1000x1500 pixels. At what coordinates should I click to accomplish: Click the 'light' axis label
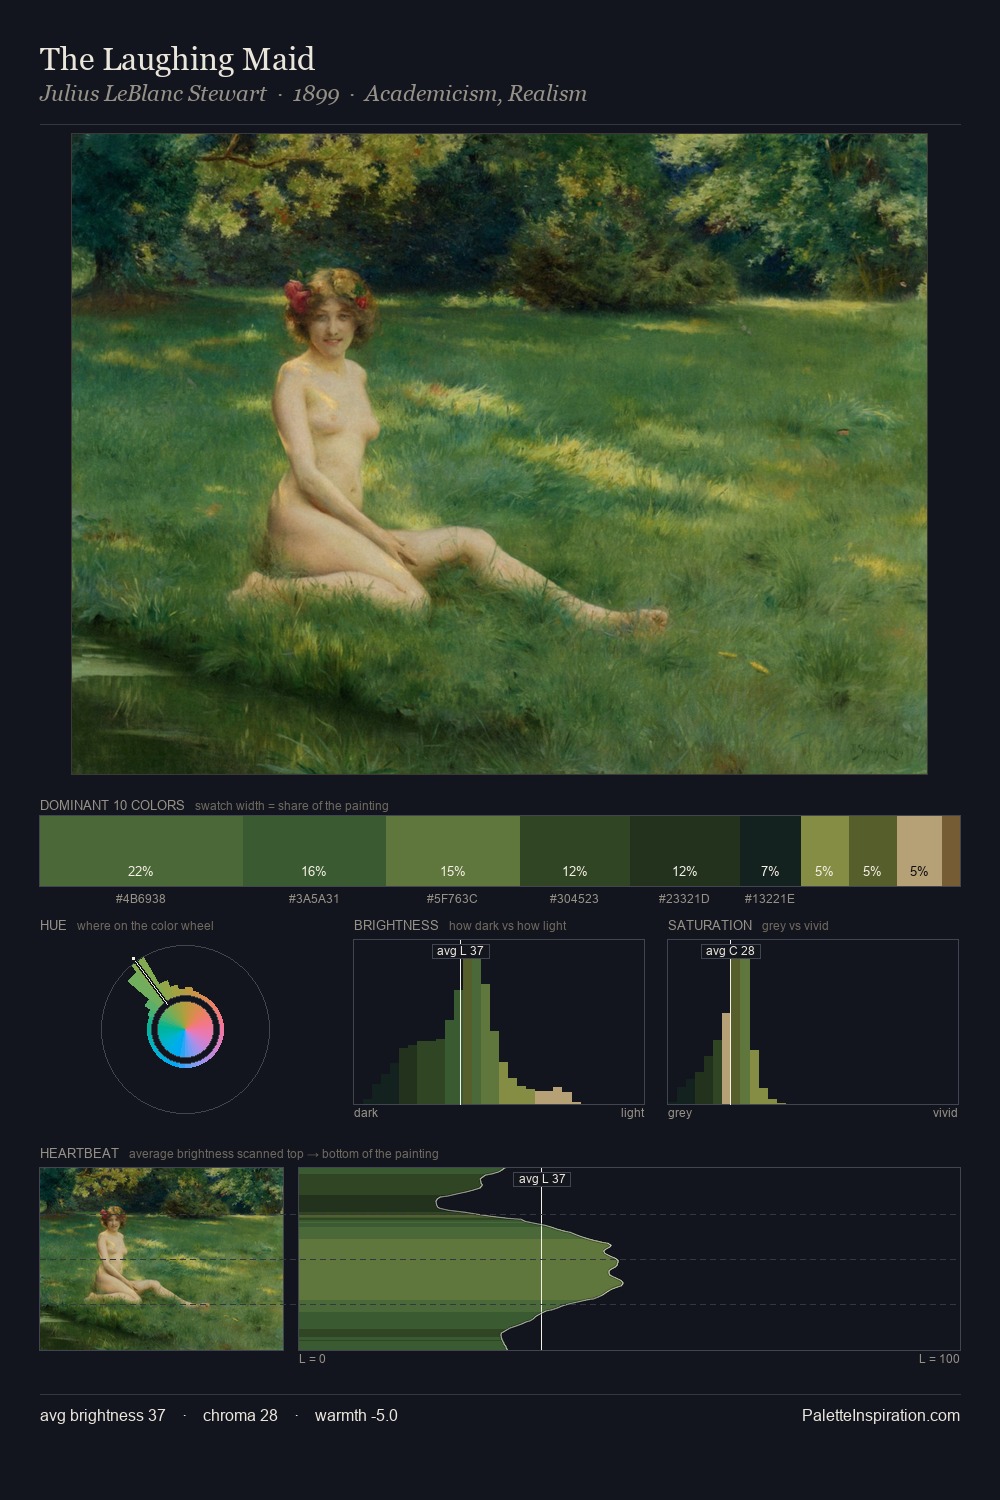632,1113
